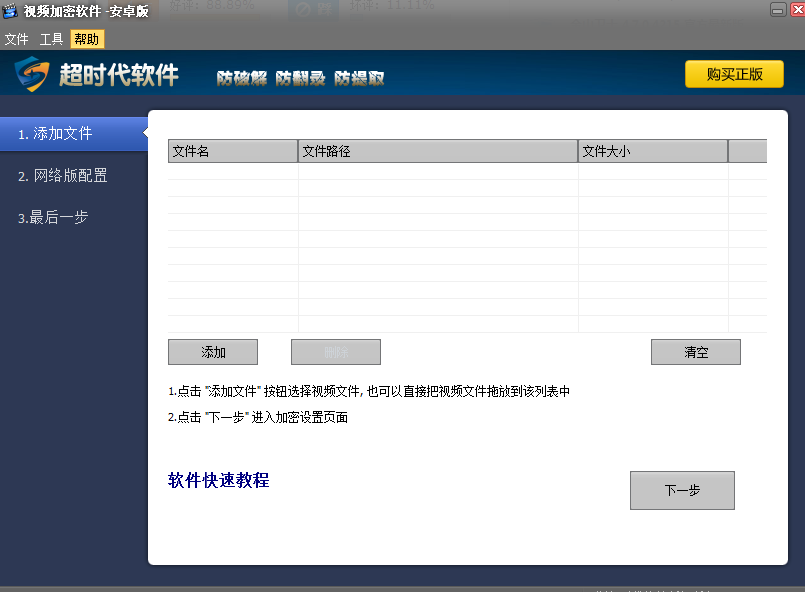Click the app icon in title bar
This screenshot has height=592, width=805.
click(10, 11)
